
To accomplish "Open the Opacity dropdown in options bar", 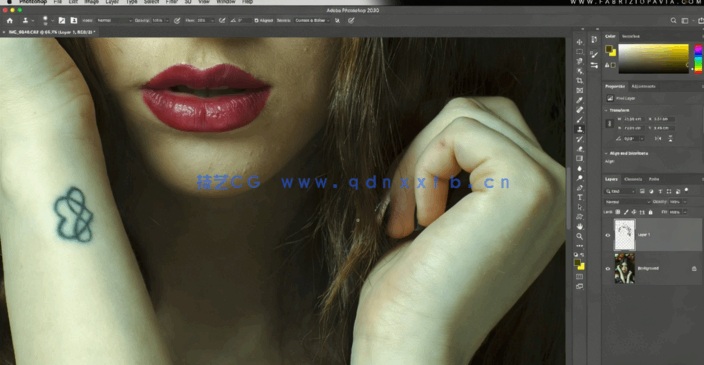I will click(x=167, y=21).
